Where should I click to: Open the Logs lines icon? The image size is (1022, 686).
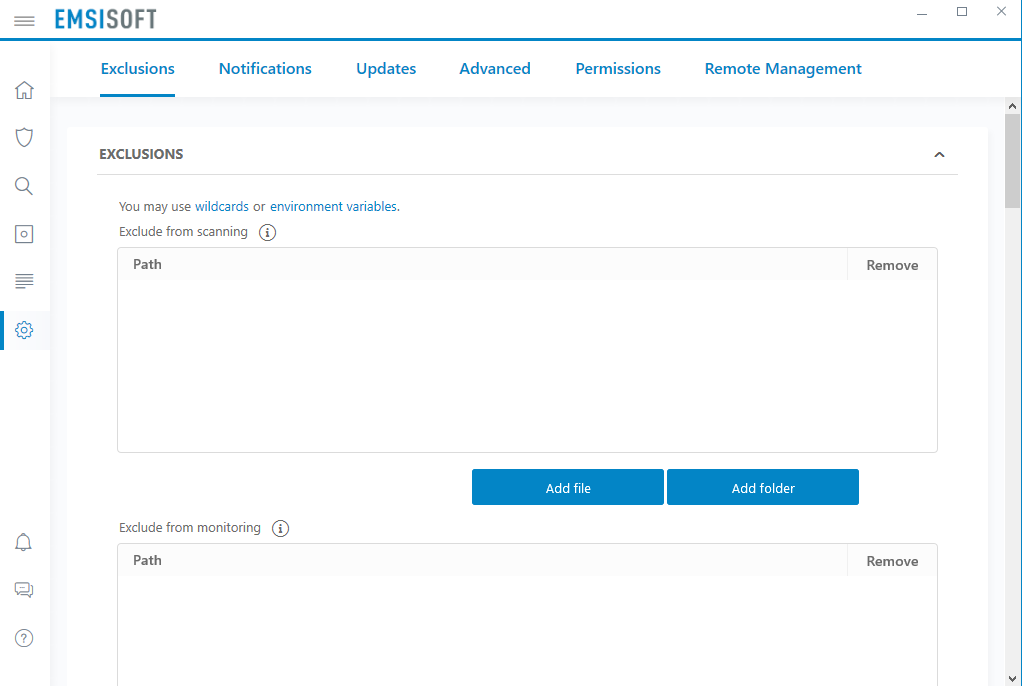24,281
